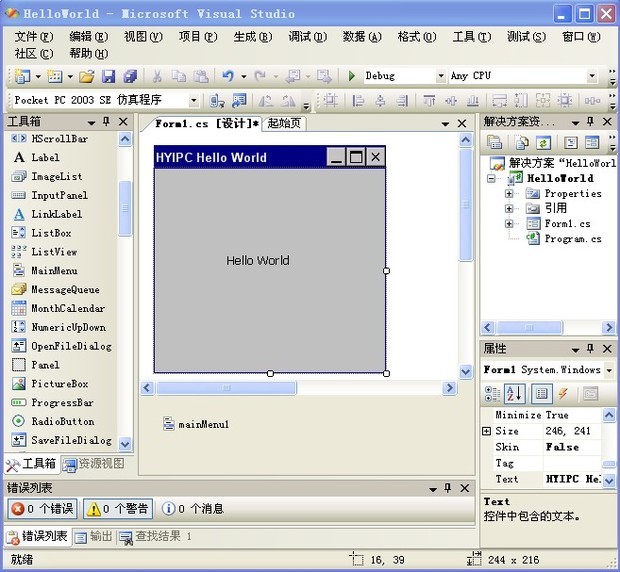Select the mainMenu1 component in tray
The width and height of the screenshot is (620, 572).
click(196, 424)
